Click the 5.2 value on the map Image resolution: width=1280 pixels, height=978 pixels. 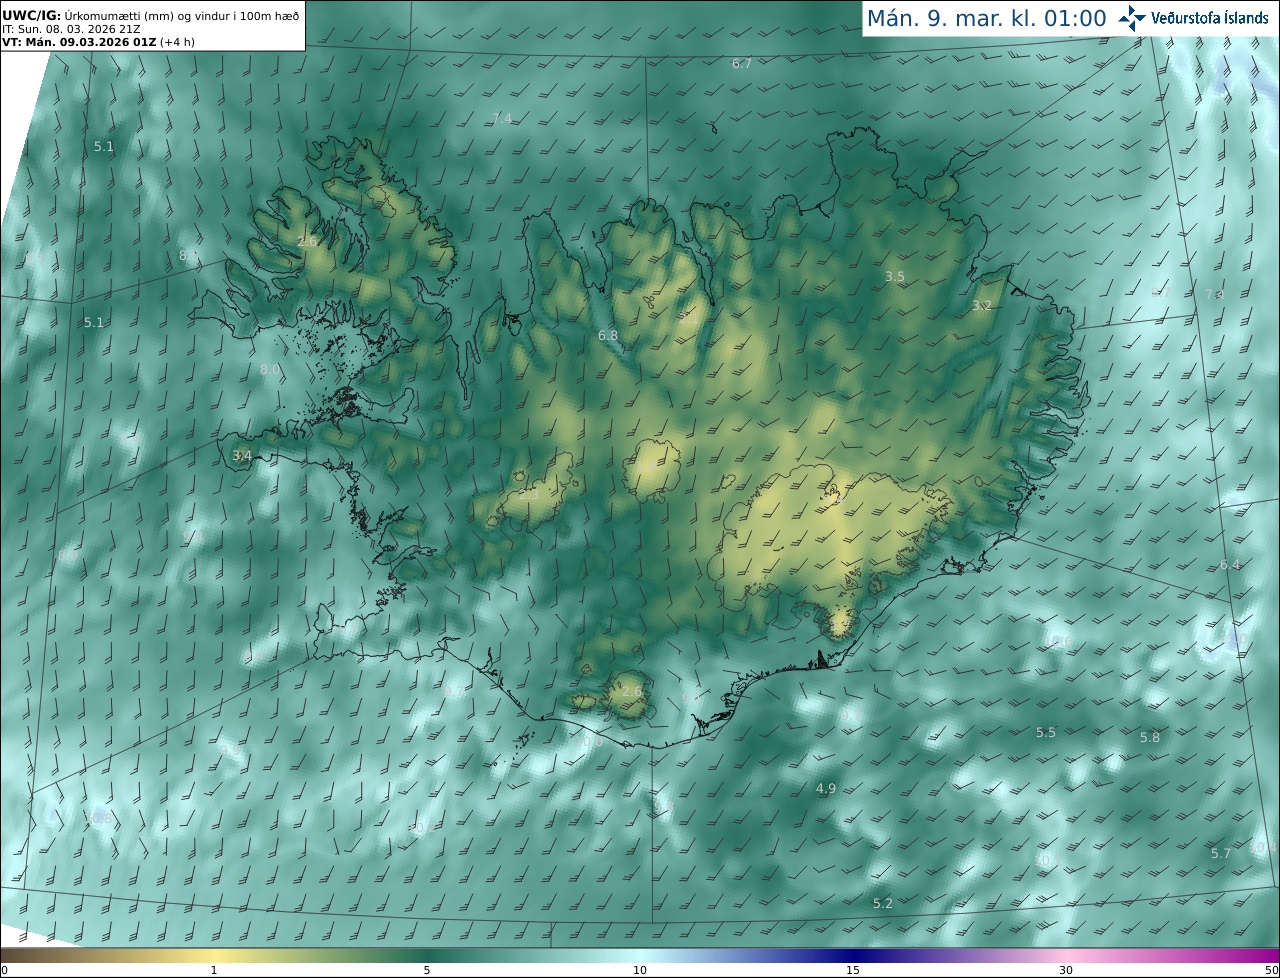click(883, 903)
